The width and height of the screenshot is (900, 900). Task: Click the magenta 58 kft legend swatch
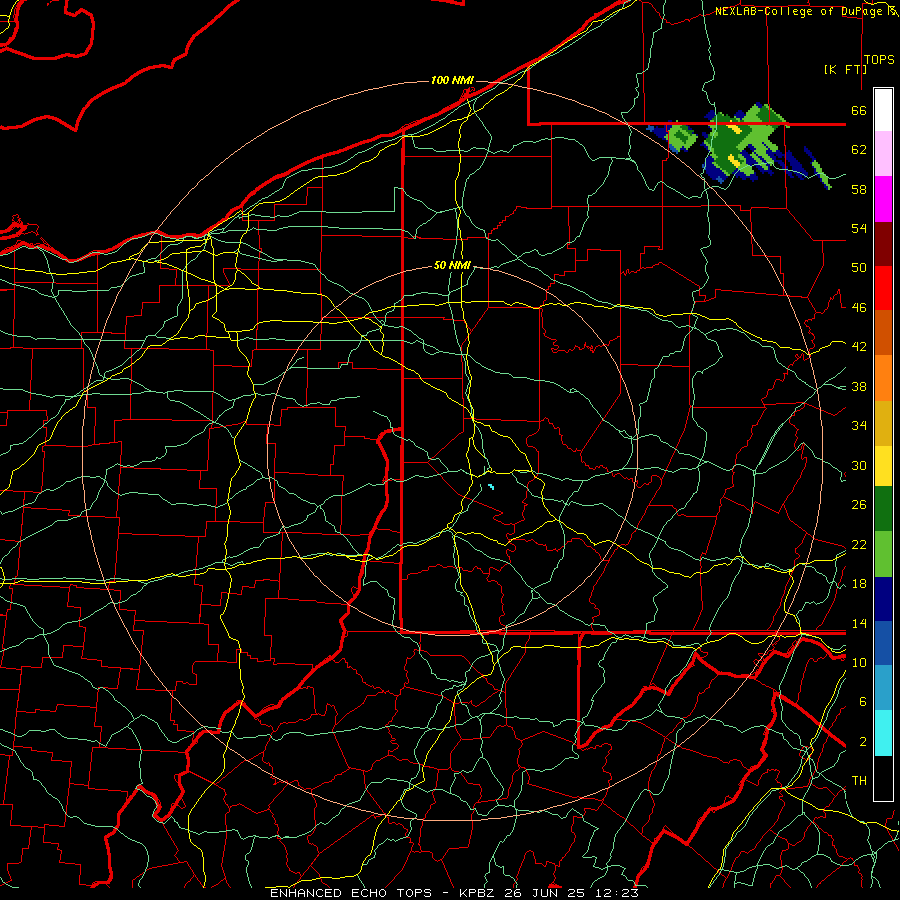pyautogui.click(x=883, y=199)
